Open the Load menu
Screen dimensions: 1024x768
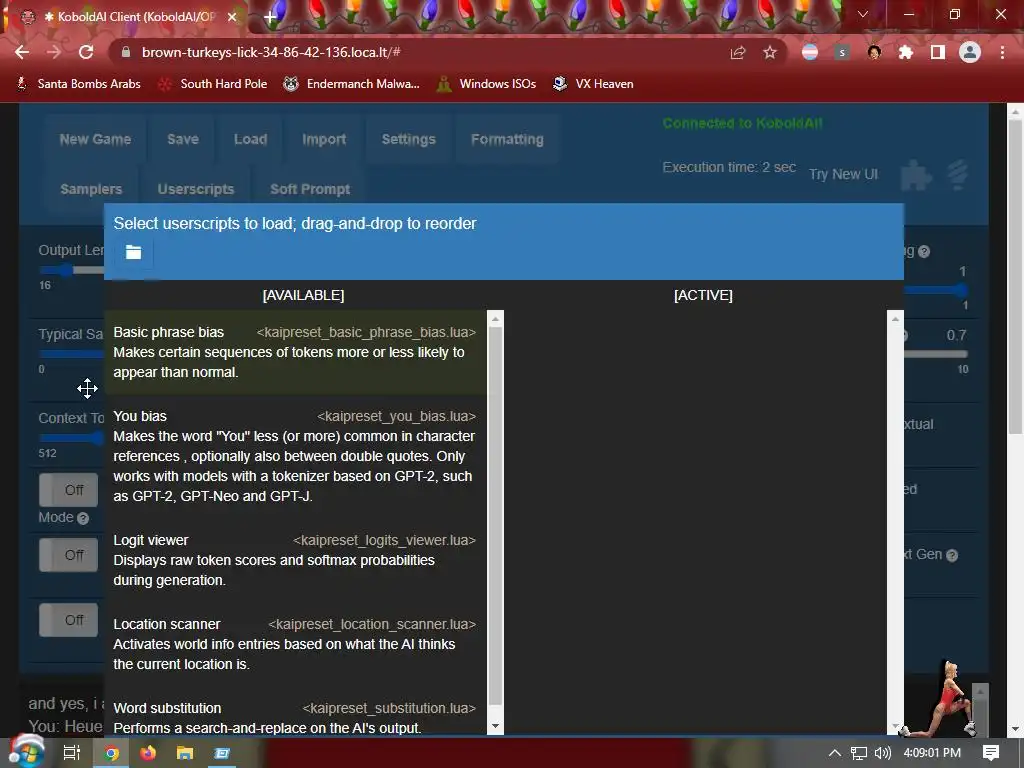tap(251, 139)
